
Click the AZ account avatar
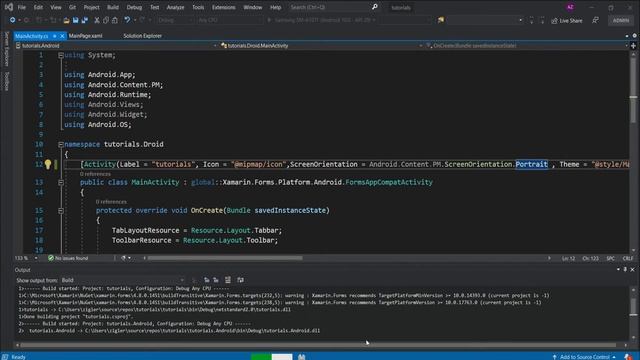pos(570,7)
